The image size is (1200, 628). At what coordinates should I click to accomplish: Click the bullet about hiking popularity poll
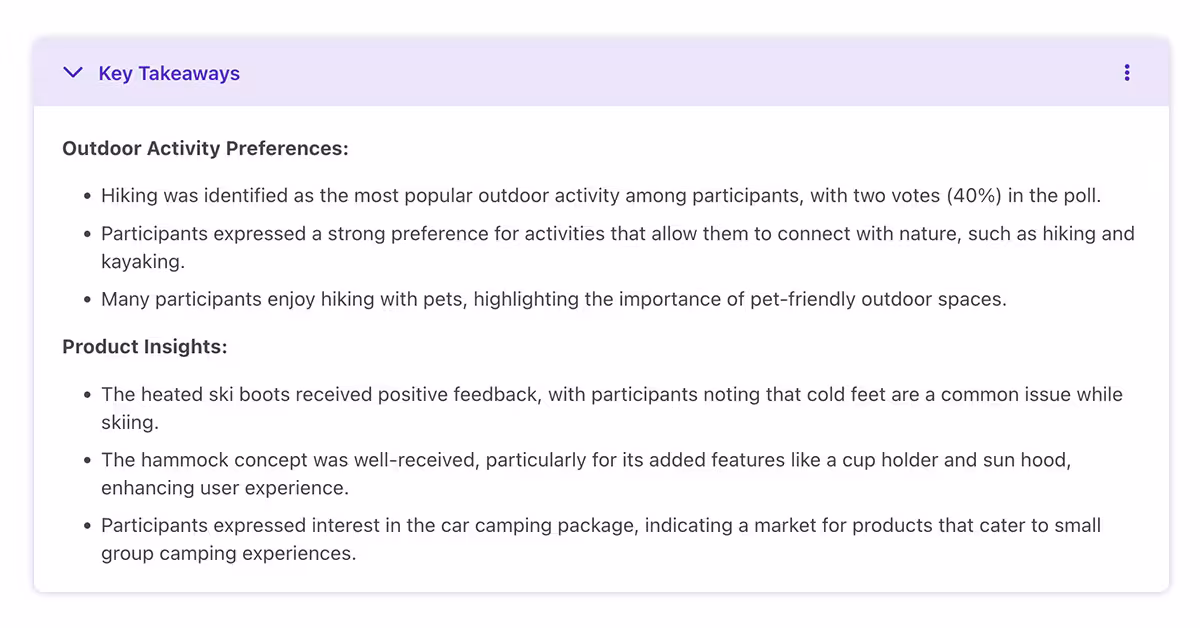pos(600,195)
